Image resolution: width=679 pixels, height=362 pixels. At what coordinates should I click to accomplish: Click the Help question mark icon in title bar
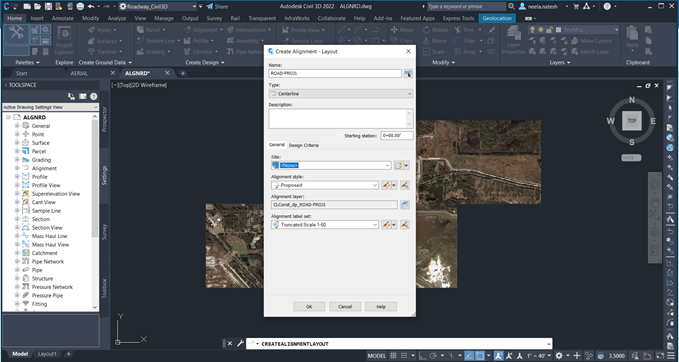607,6
